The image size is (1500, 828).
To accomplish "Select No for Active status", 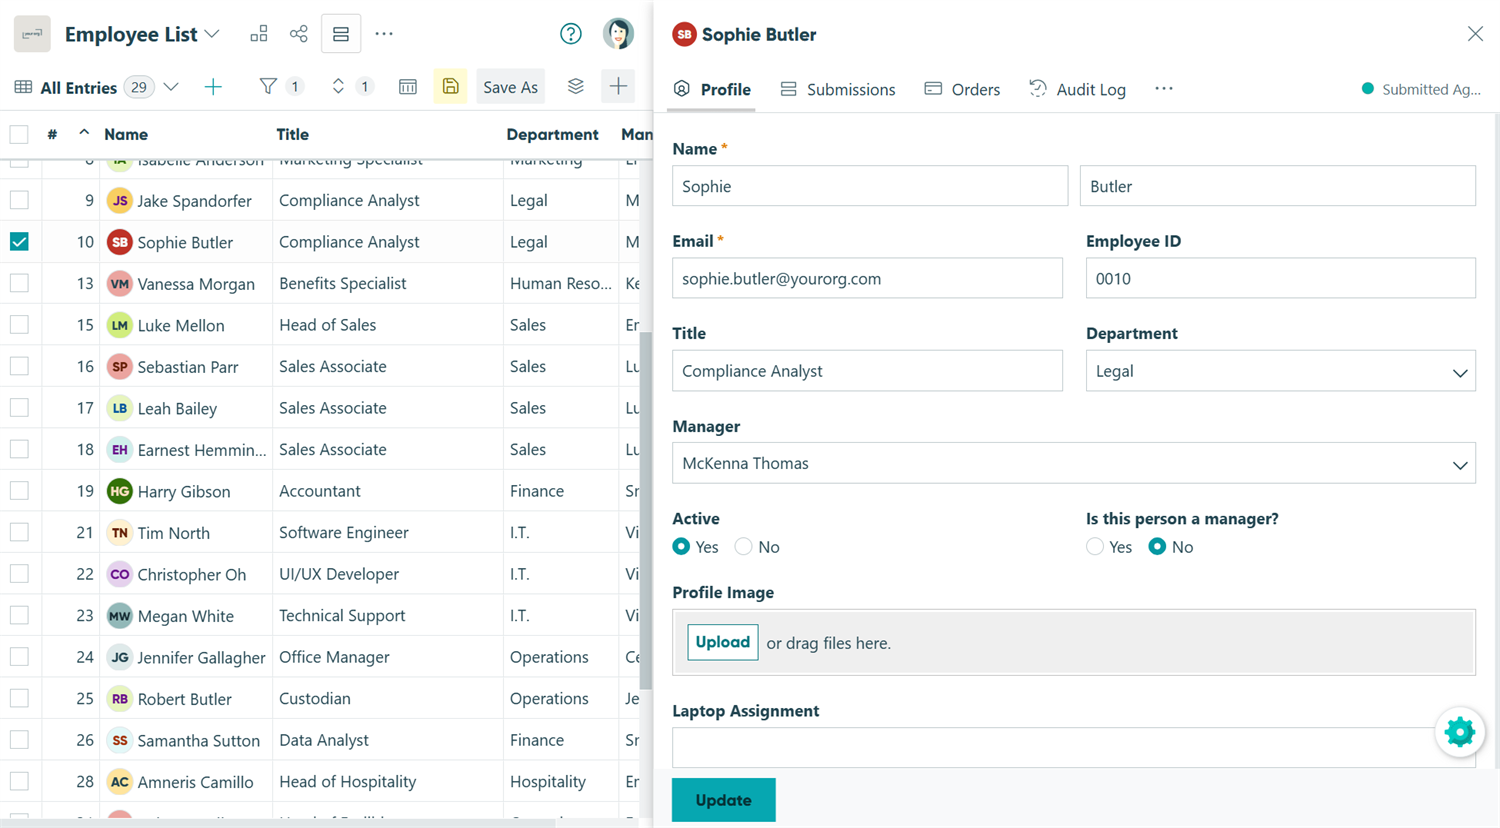I will click(743, 547).
